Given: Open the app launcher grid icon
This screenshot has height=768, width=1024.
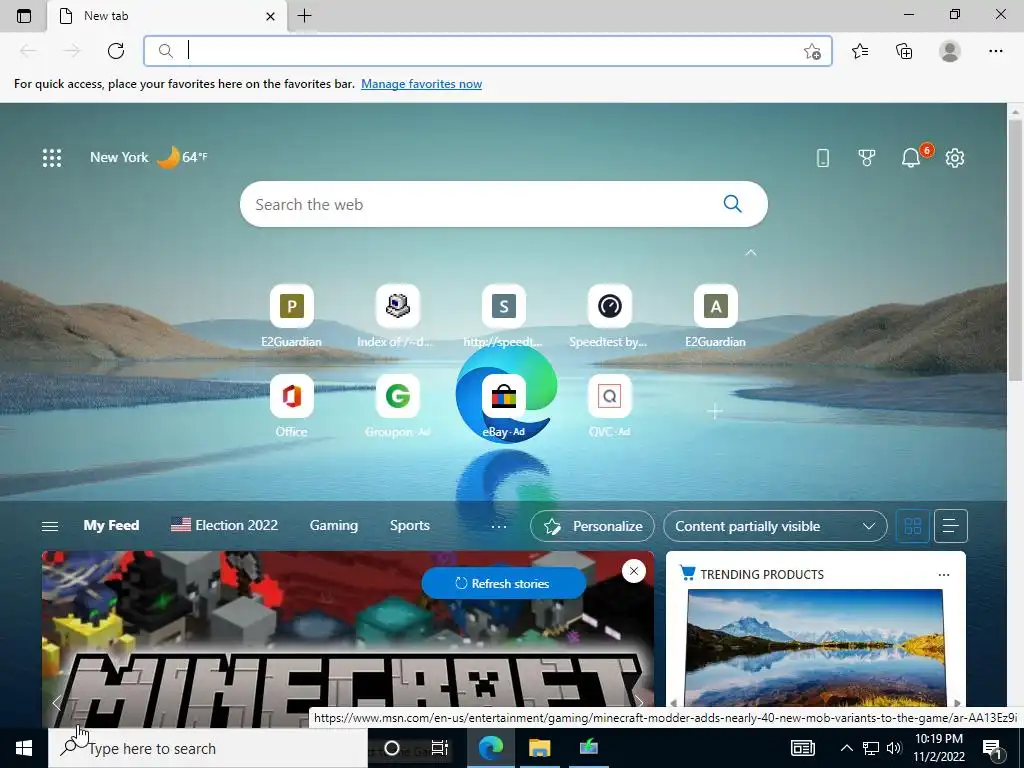Looking at the screenshot, I should 52,158.
